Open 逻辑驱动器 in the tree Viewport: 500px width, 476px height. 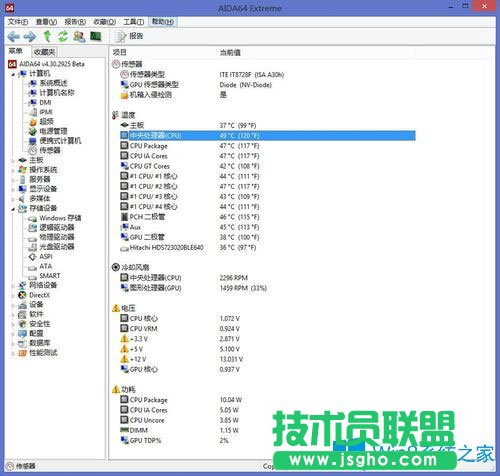(52, 228)
